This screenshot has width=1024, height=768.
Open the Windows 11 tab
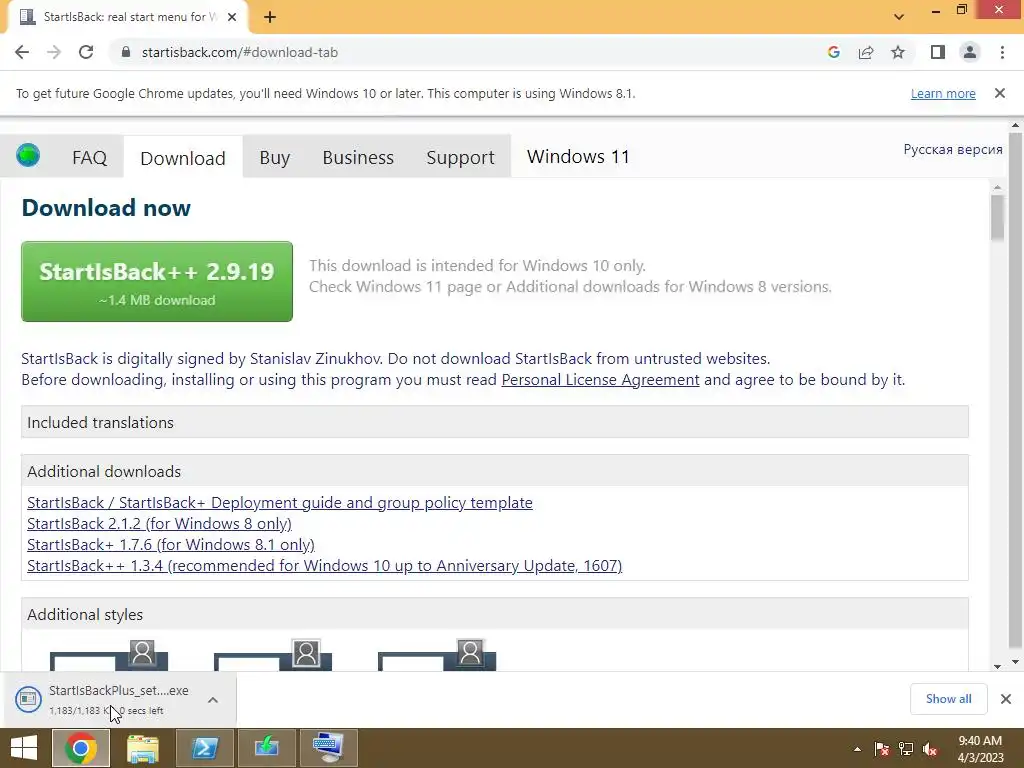(578, 157)
